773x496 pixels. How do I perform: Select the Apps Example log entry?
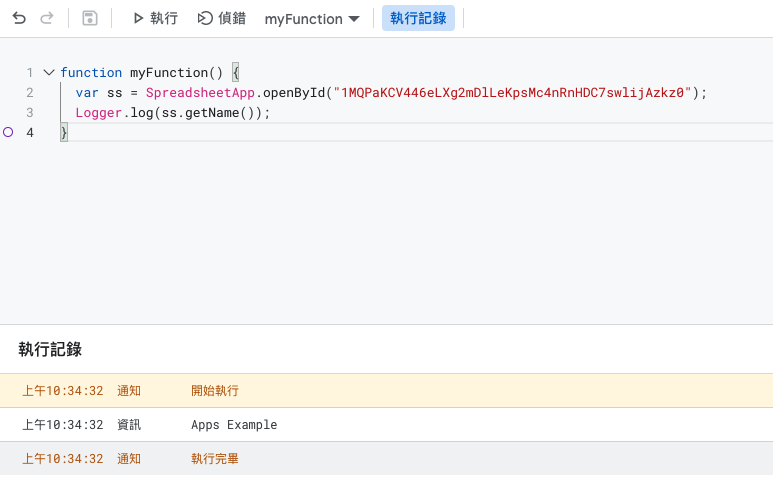[234, 425]
